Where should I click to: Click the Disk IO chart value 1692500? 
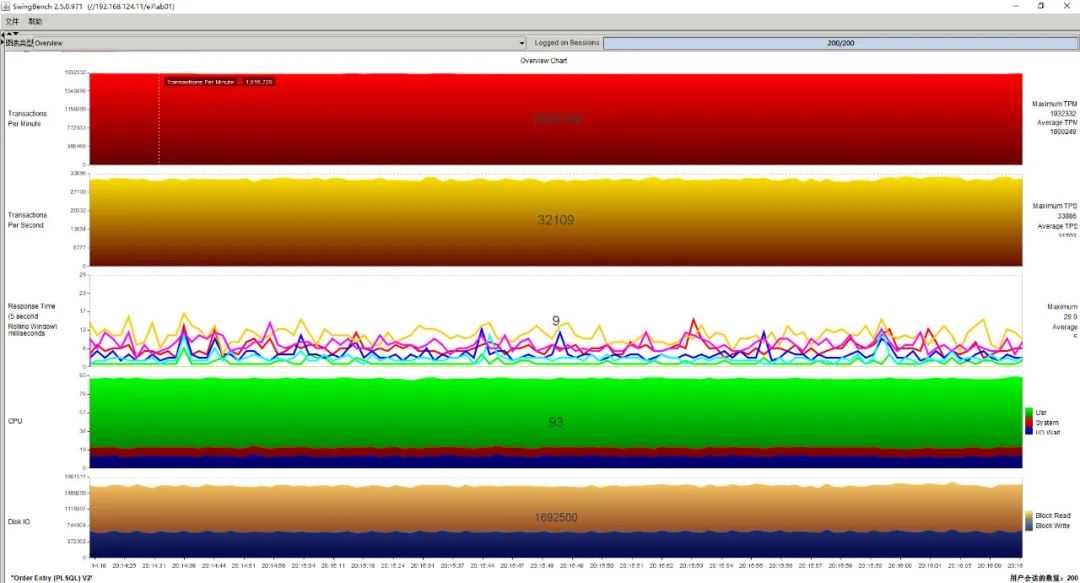(556, 517)
